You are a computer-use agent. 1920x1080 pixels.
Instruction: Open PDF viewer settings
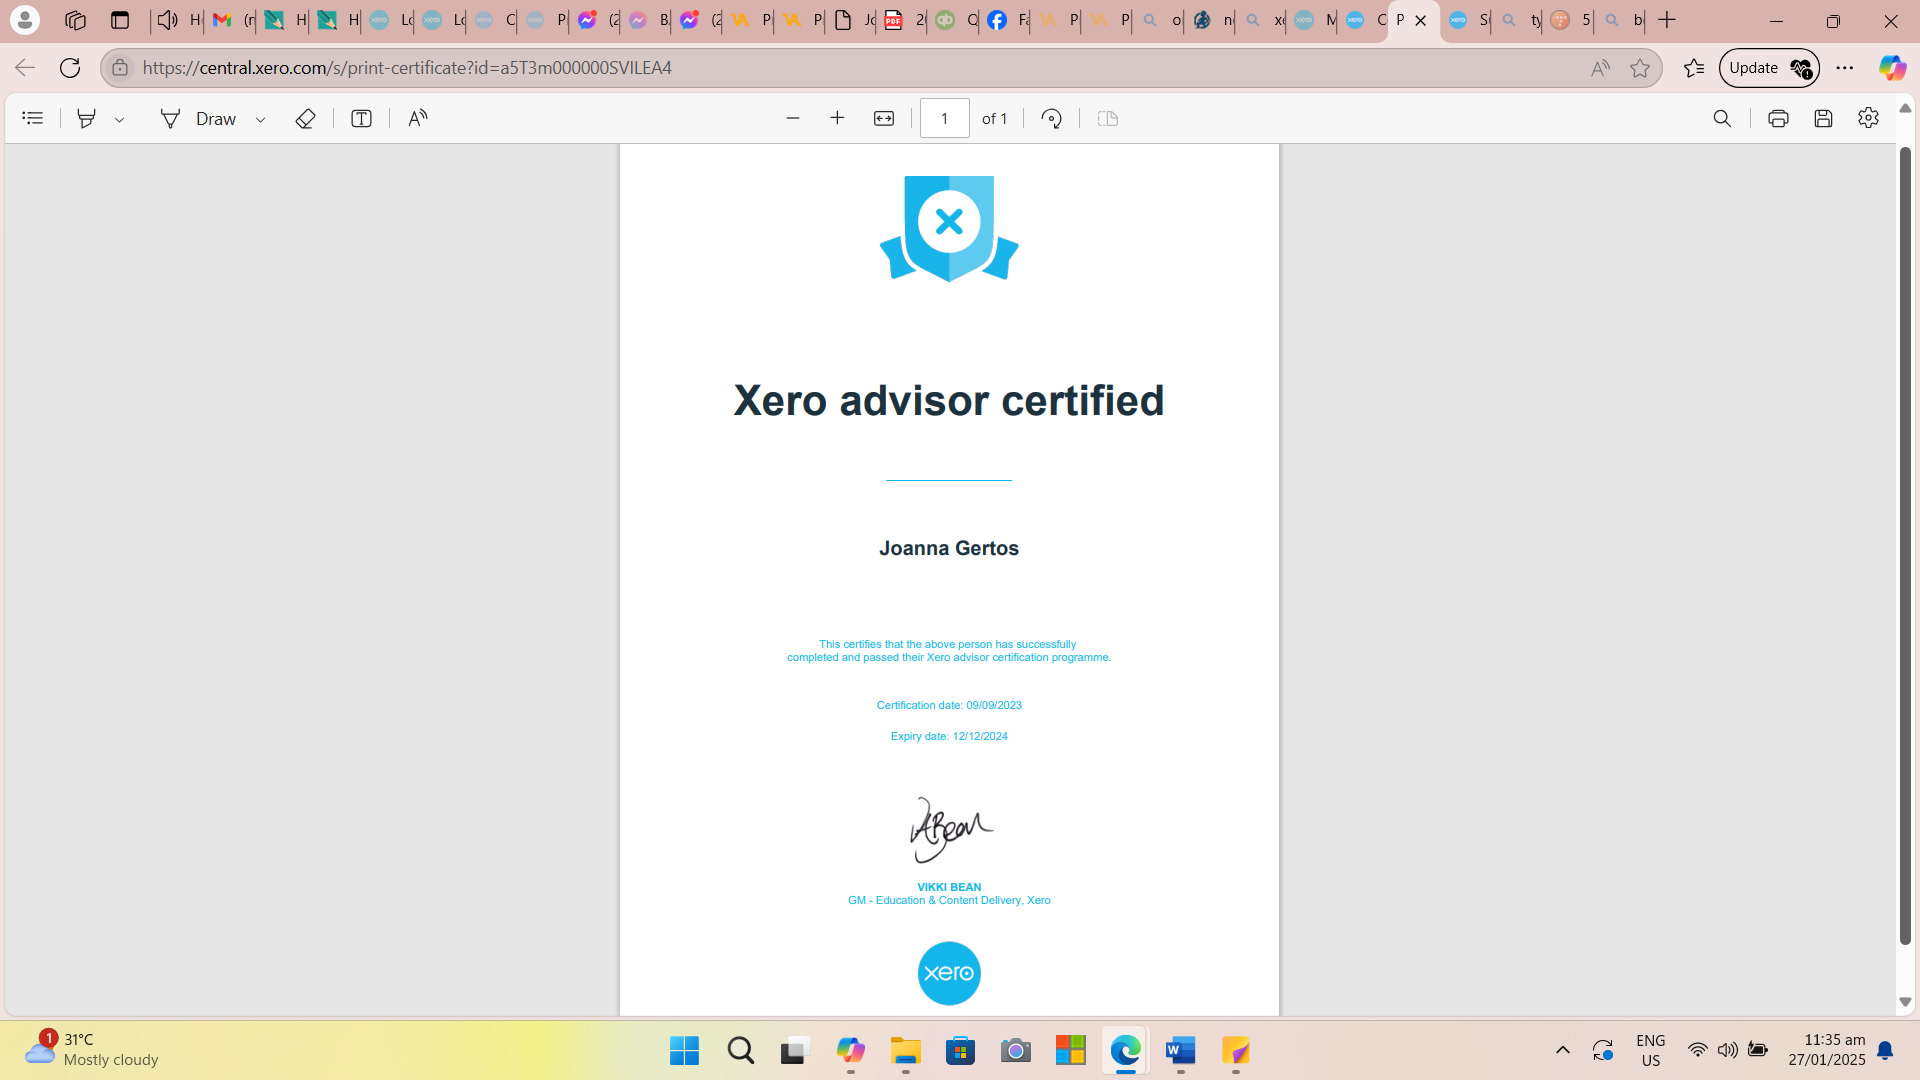(1869, 118)
